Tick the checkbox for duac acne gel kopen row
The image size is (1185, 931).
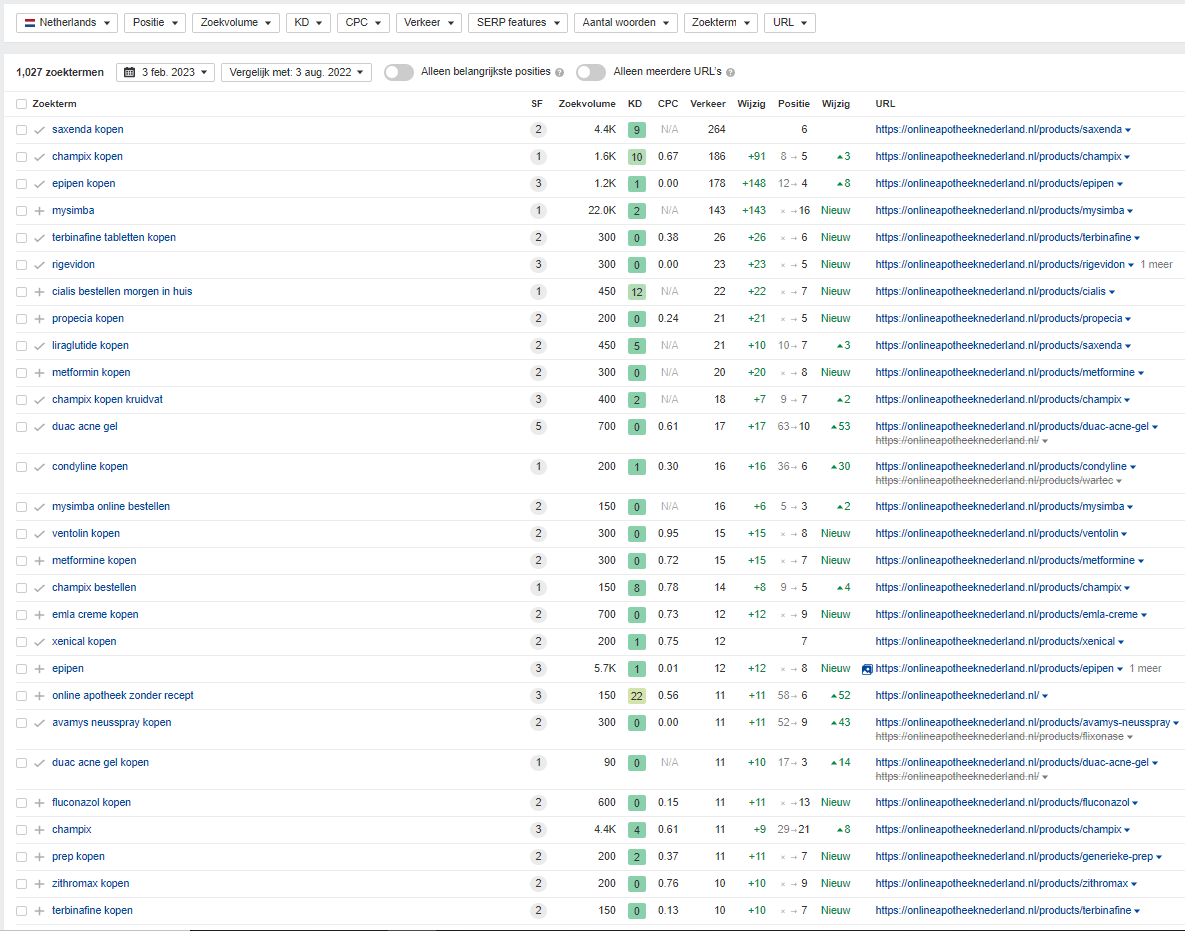point(21,763)
